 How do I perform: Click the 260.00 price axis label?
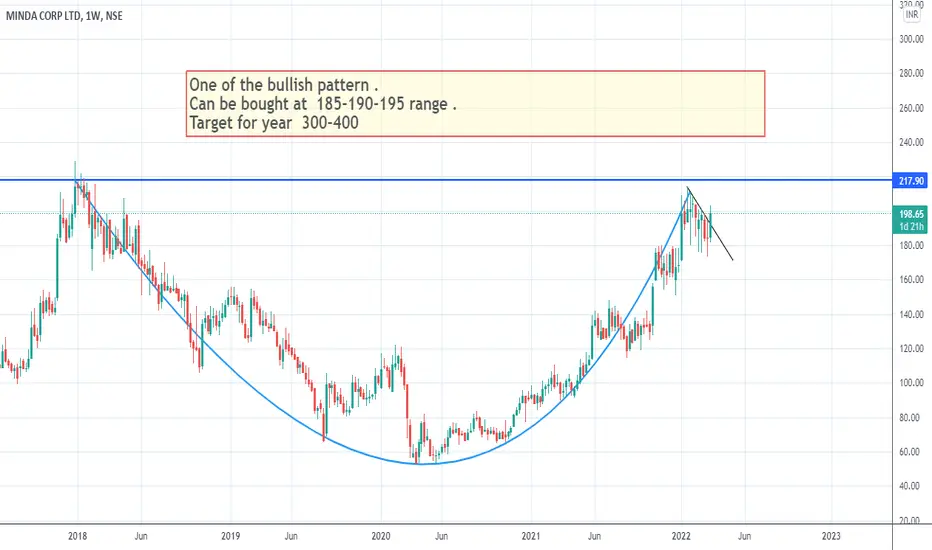tap(912, 108)
